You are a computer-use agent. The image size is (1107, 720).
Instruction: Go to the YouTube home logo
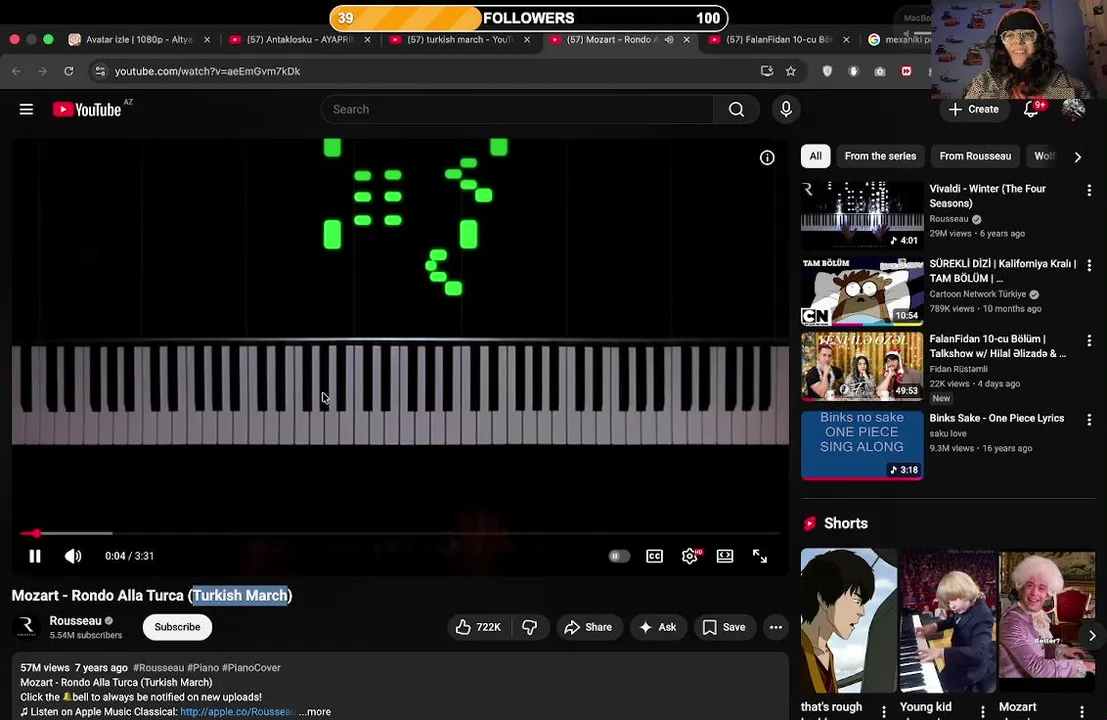[87, 109]
